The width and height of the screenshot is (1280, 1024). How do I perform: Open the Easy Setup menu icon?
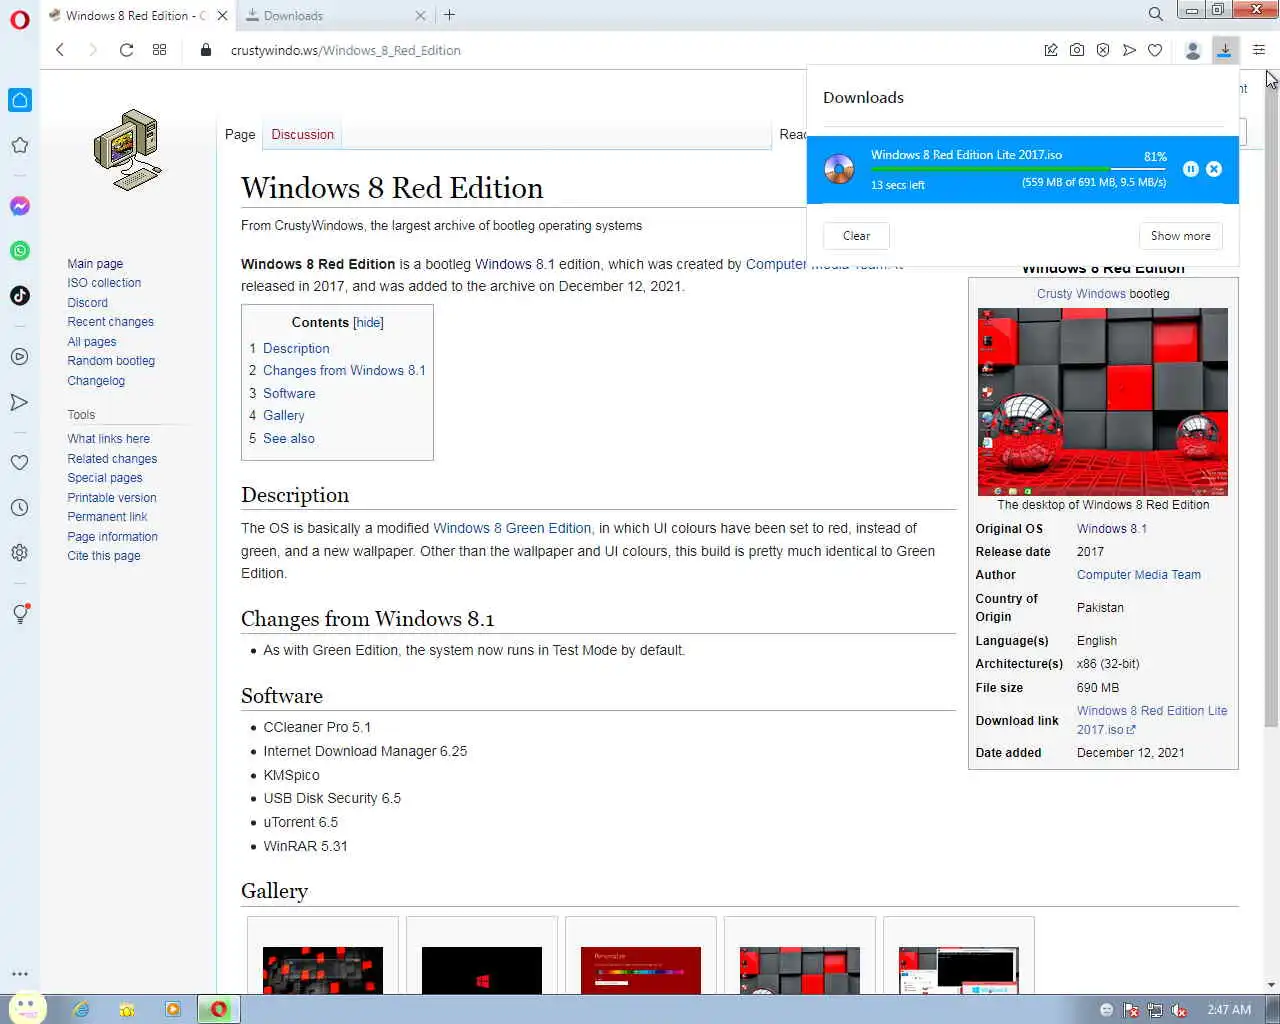[1259, 50]
